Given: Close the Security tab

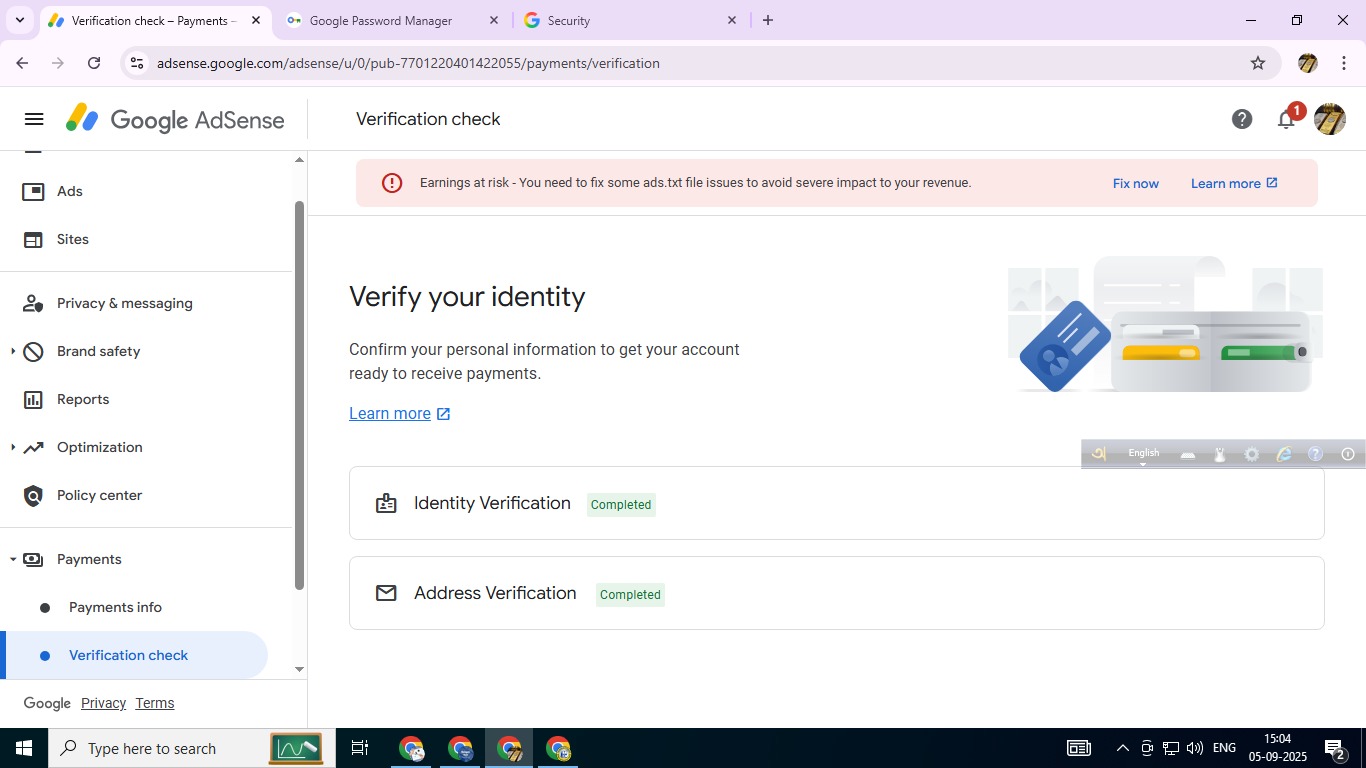Looking at the screenshot, I should [x=732, y=20].
